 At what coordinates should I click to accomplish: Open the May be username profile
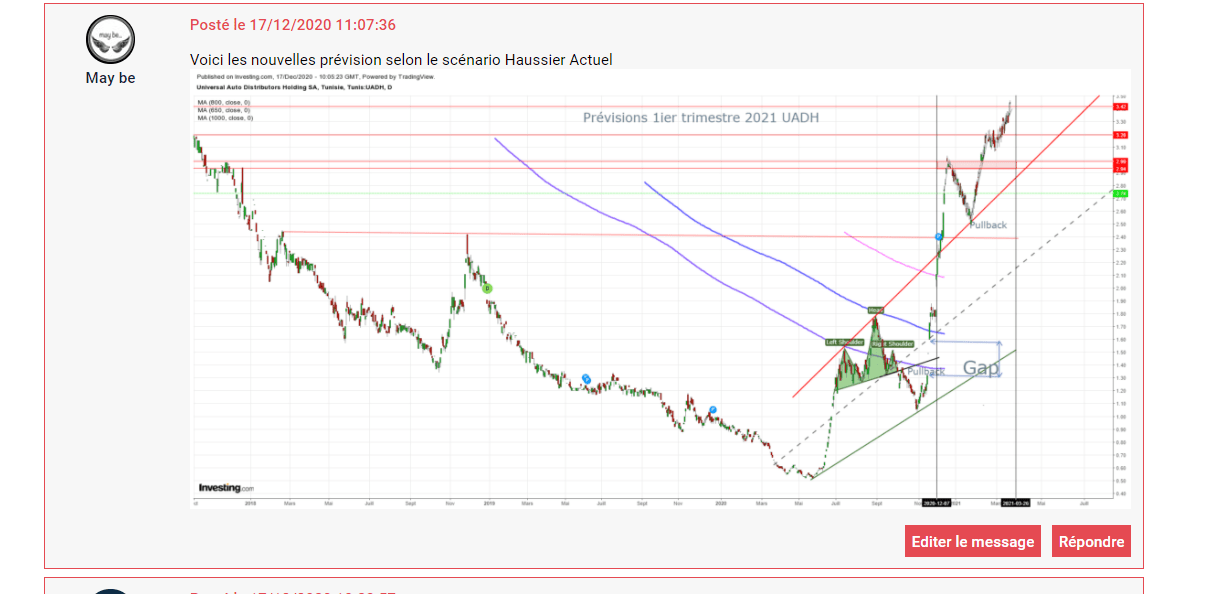coord(110,78)
